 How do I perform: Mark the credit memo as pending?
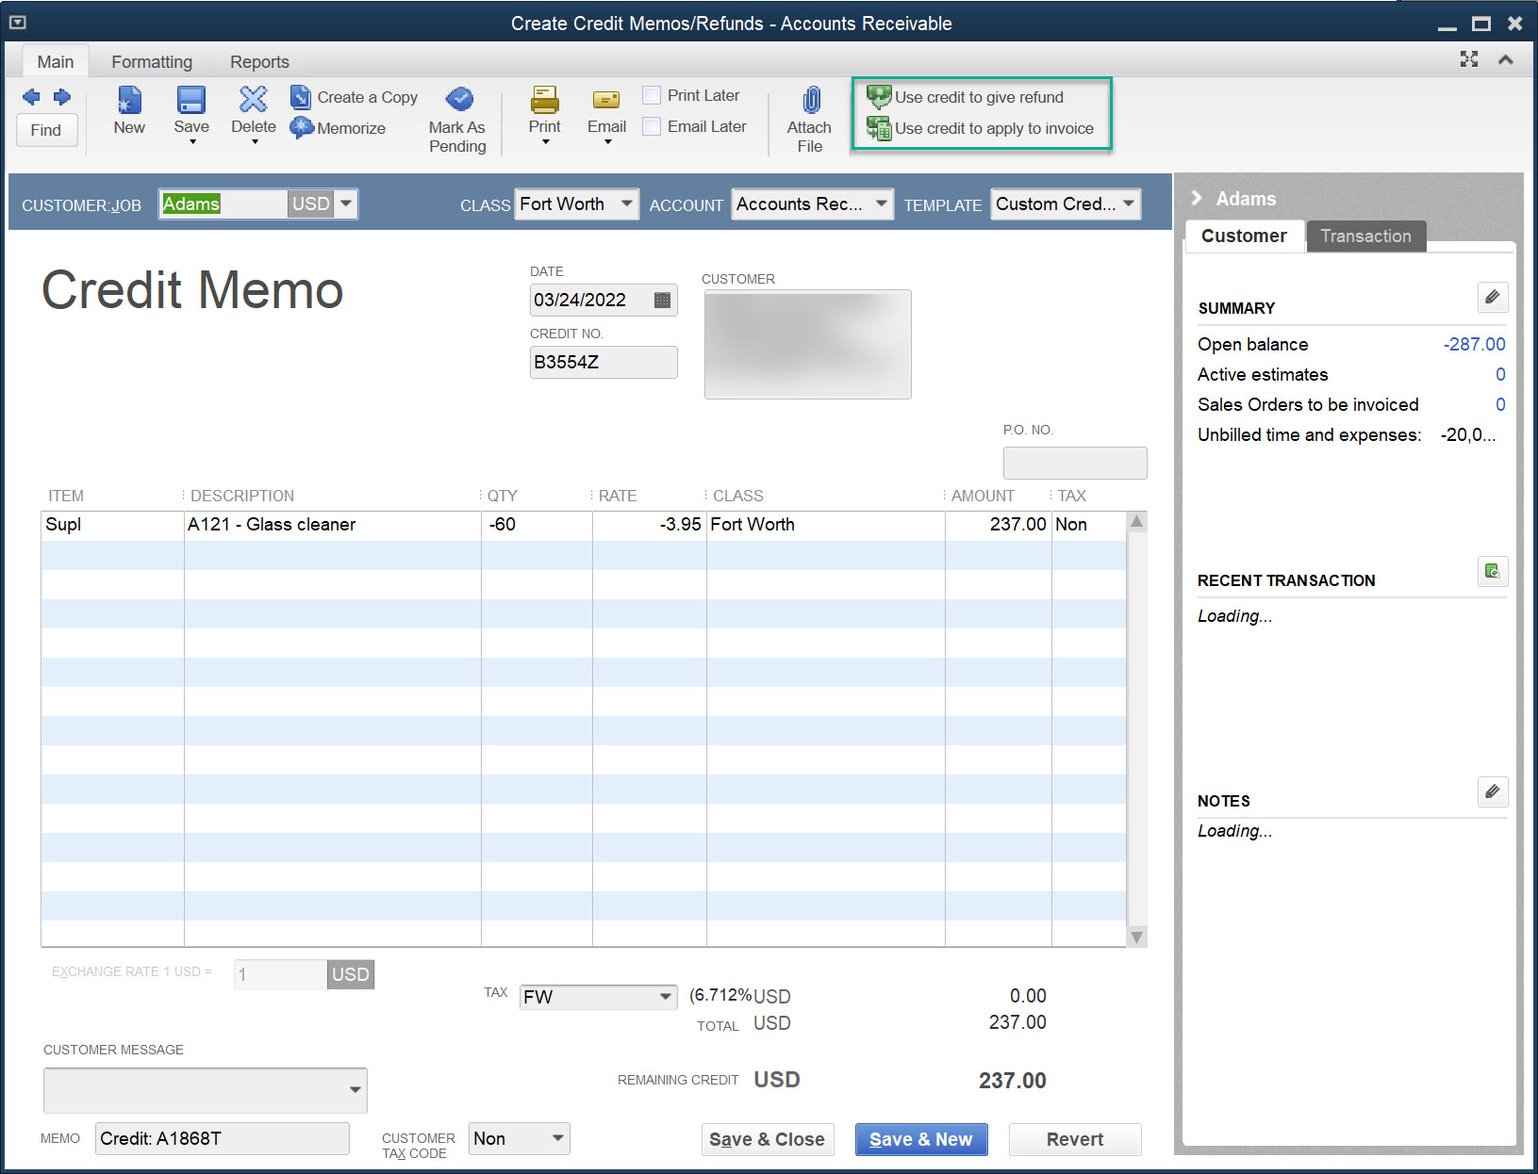457,115
